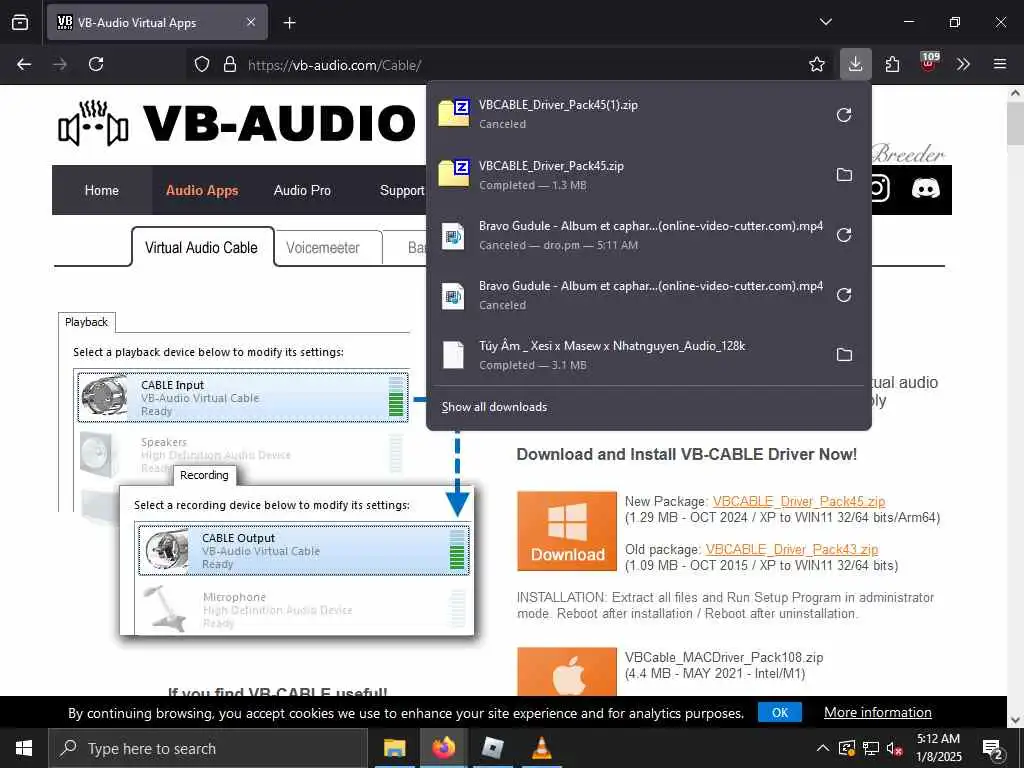1024x768 pixels.
Task: Open the Audio Pro menu
Action: point(302,190)
